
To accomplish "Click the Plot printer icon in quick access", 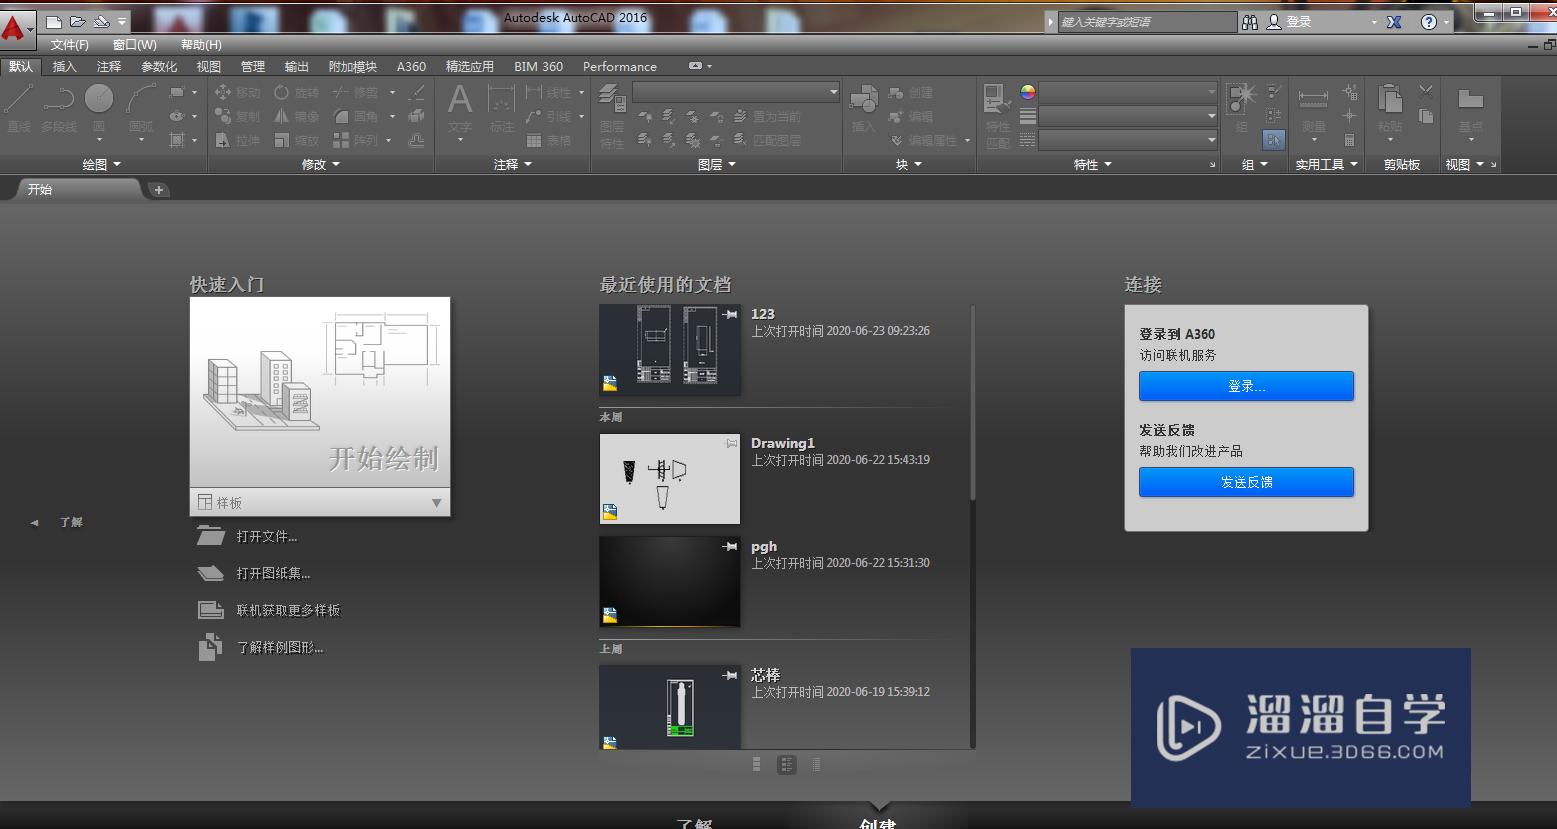I will click(101, 21).
